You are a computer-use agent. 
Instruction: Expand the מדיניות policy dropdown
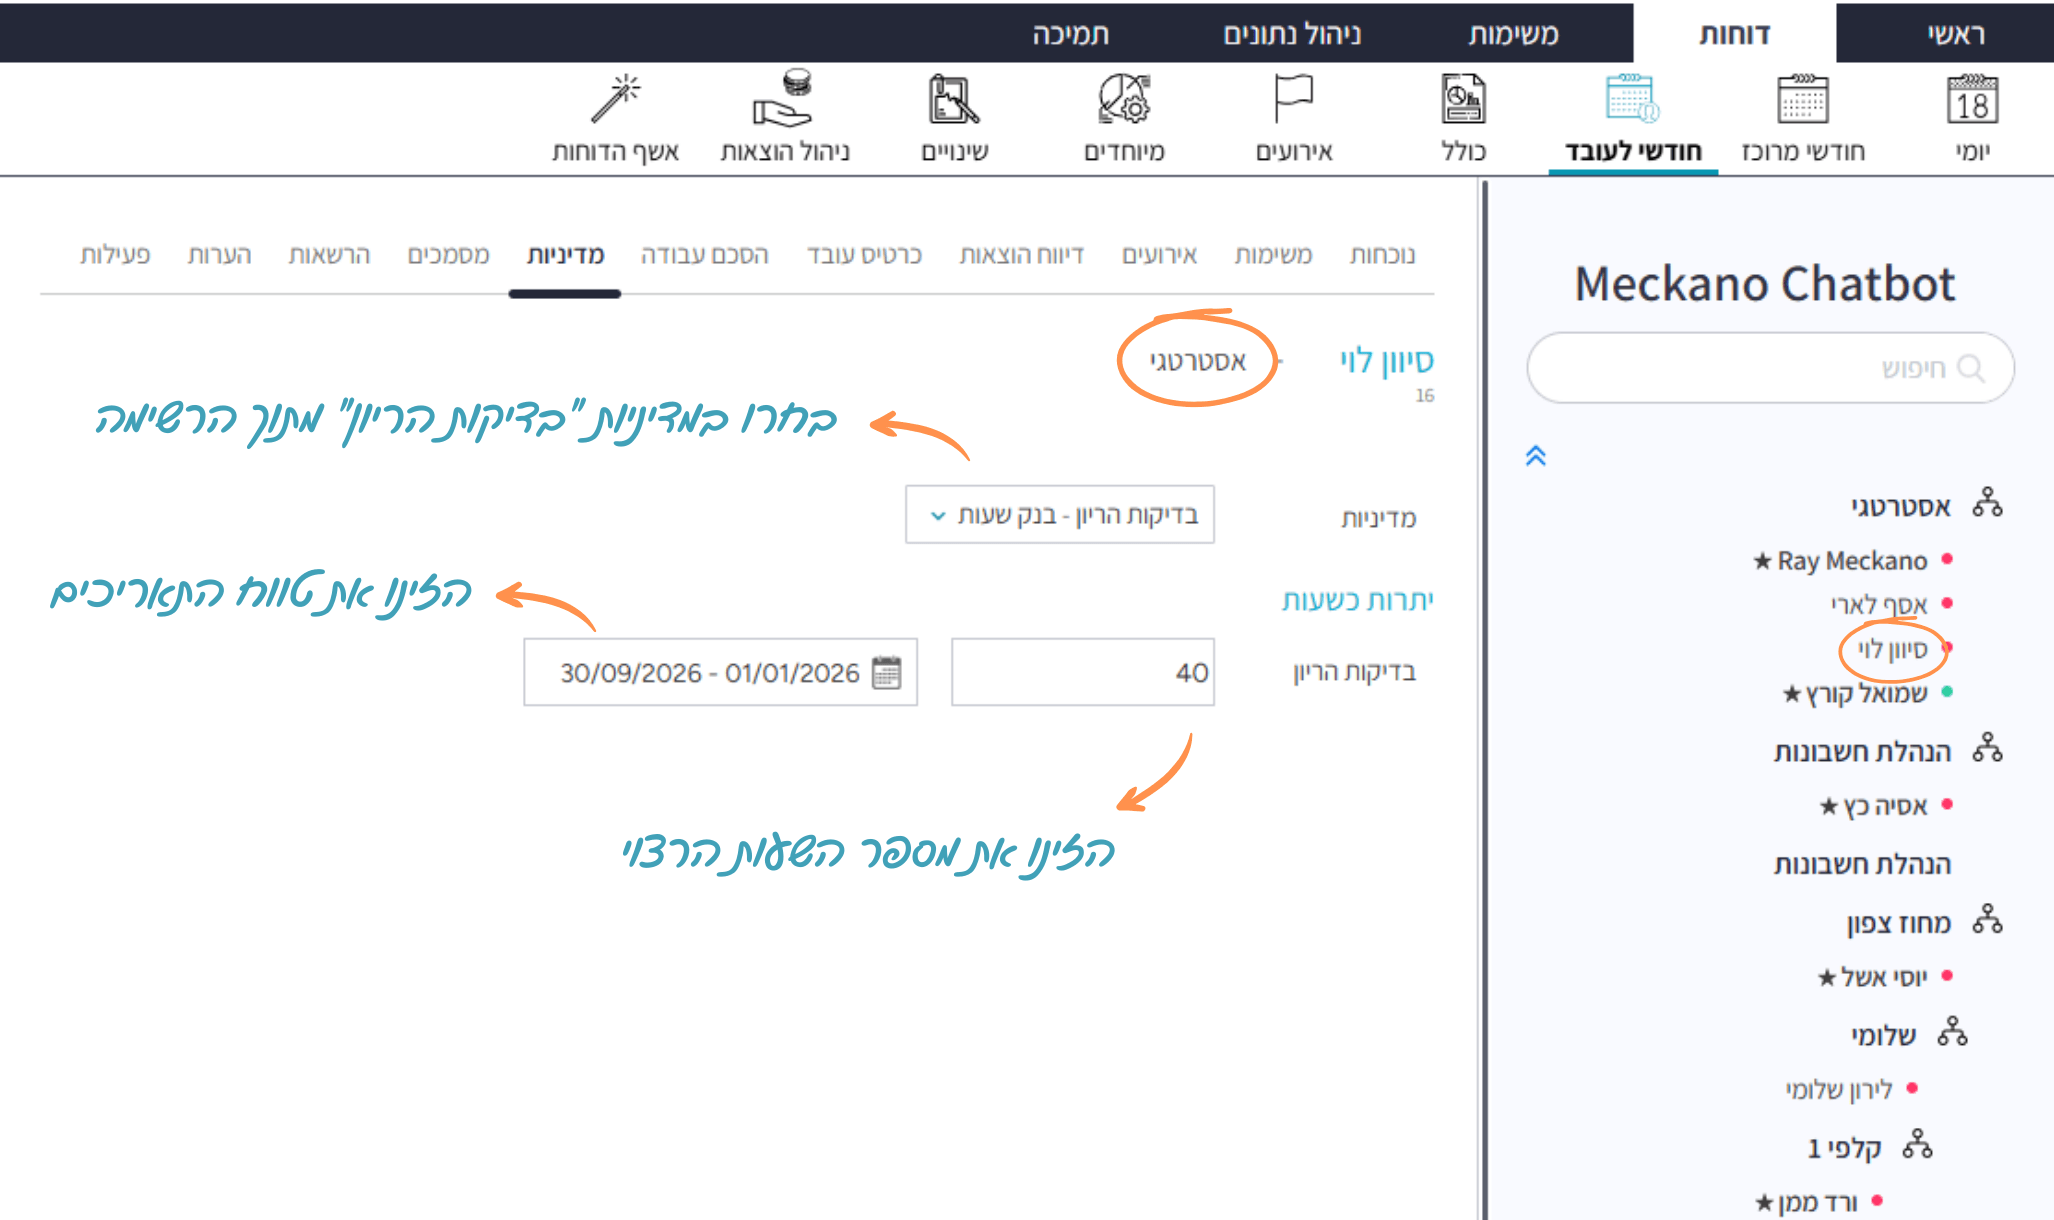1059,515
